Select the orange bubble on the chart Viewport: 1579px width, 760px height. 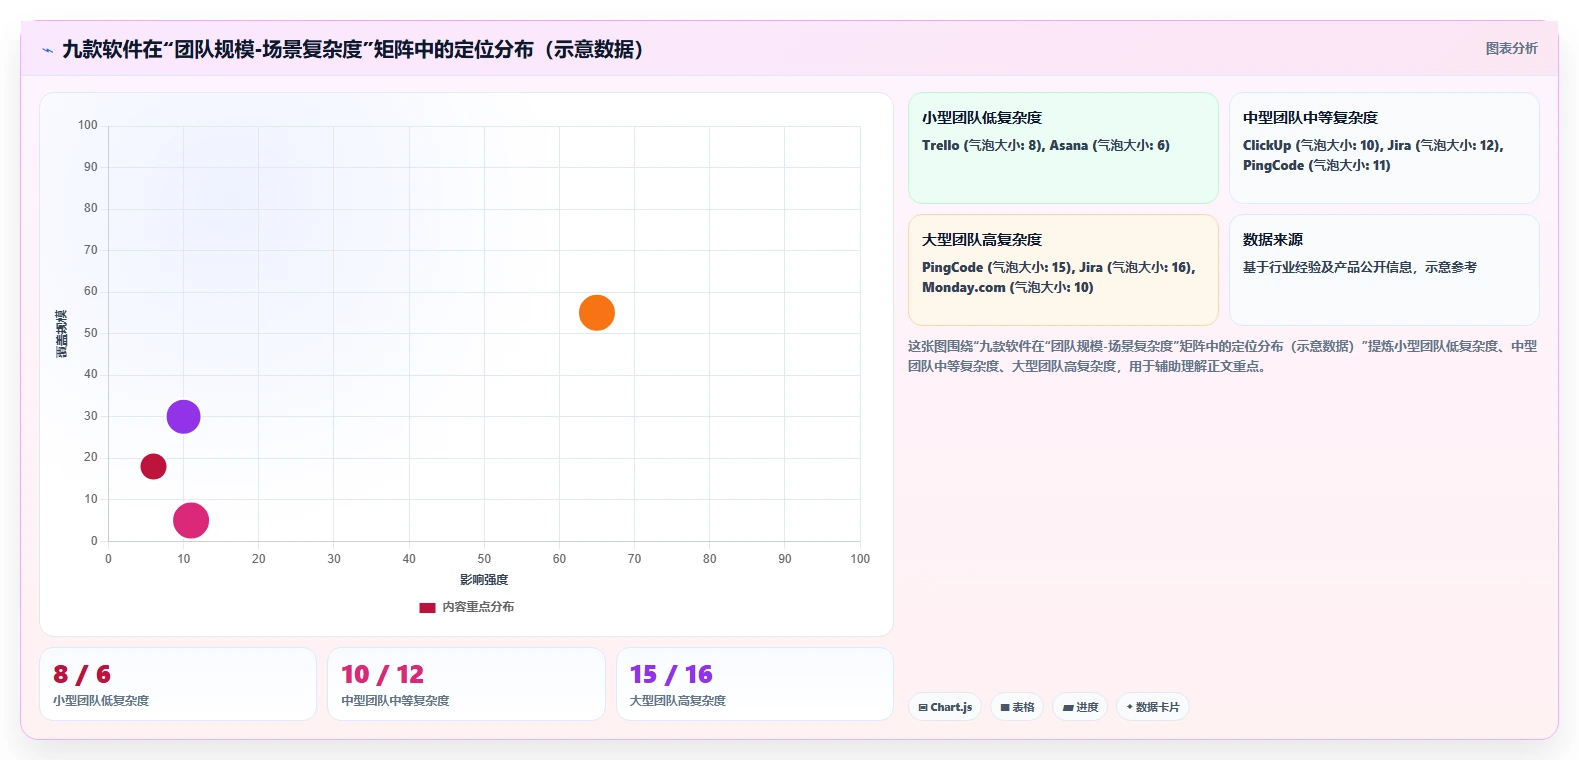pyautogui.click(x=597, y=313)
